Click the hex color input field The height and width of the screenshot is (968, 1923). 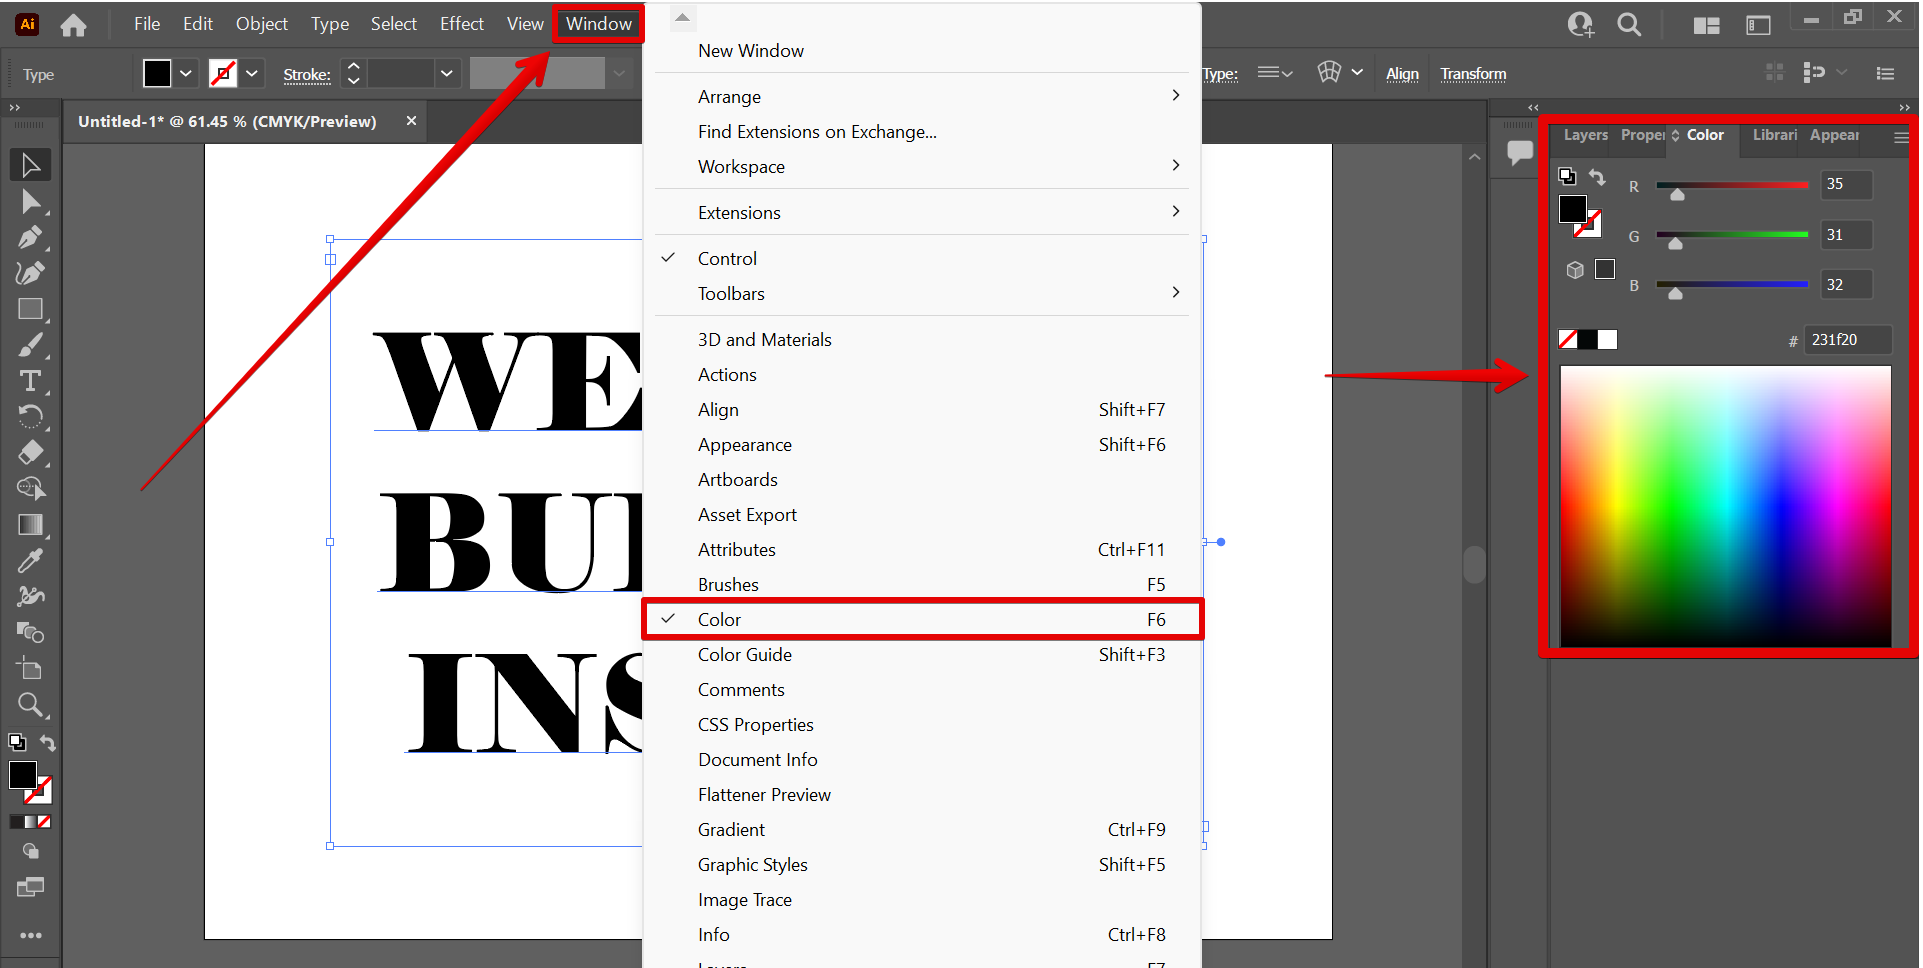click(1846, 340)
